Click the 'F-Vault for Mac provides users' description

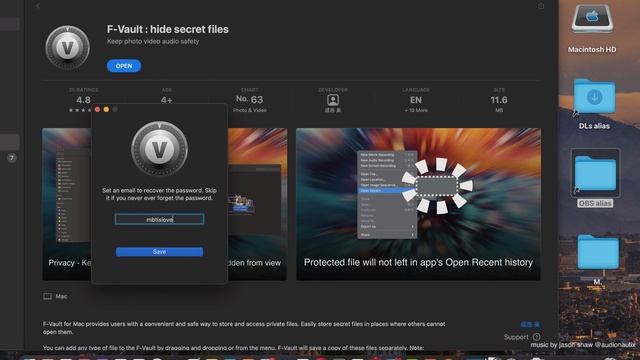244,328
